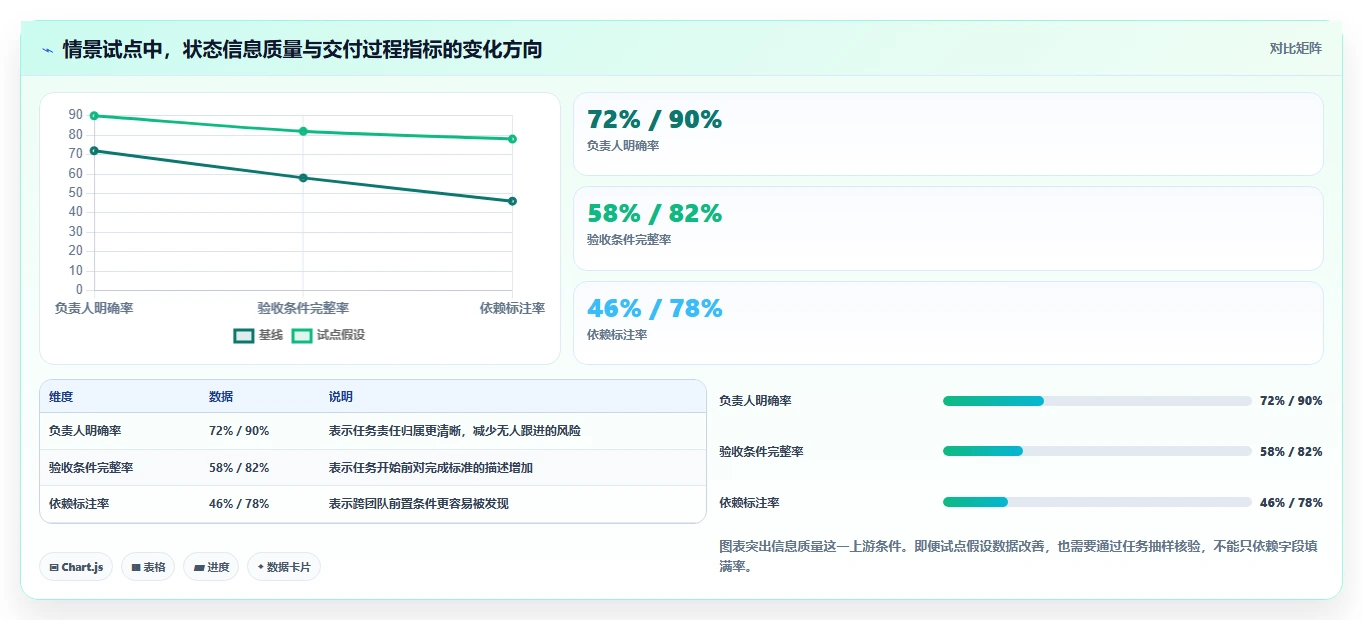Click description 表示任务责任归属更清晰

[455, 431]
